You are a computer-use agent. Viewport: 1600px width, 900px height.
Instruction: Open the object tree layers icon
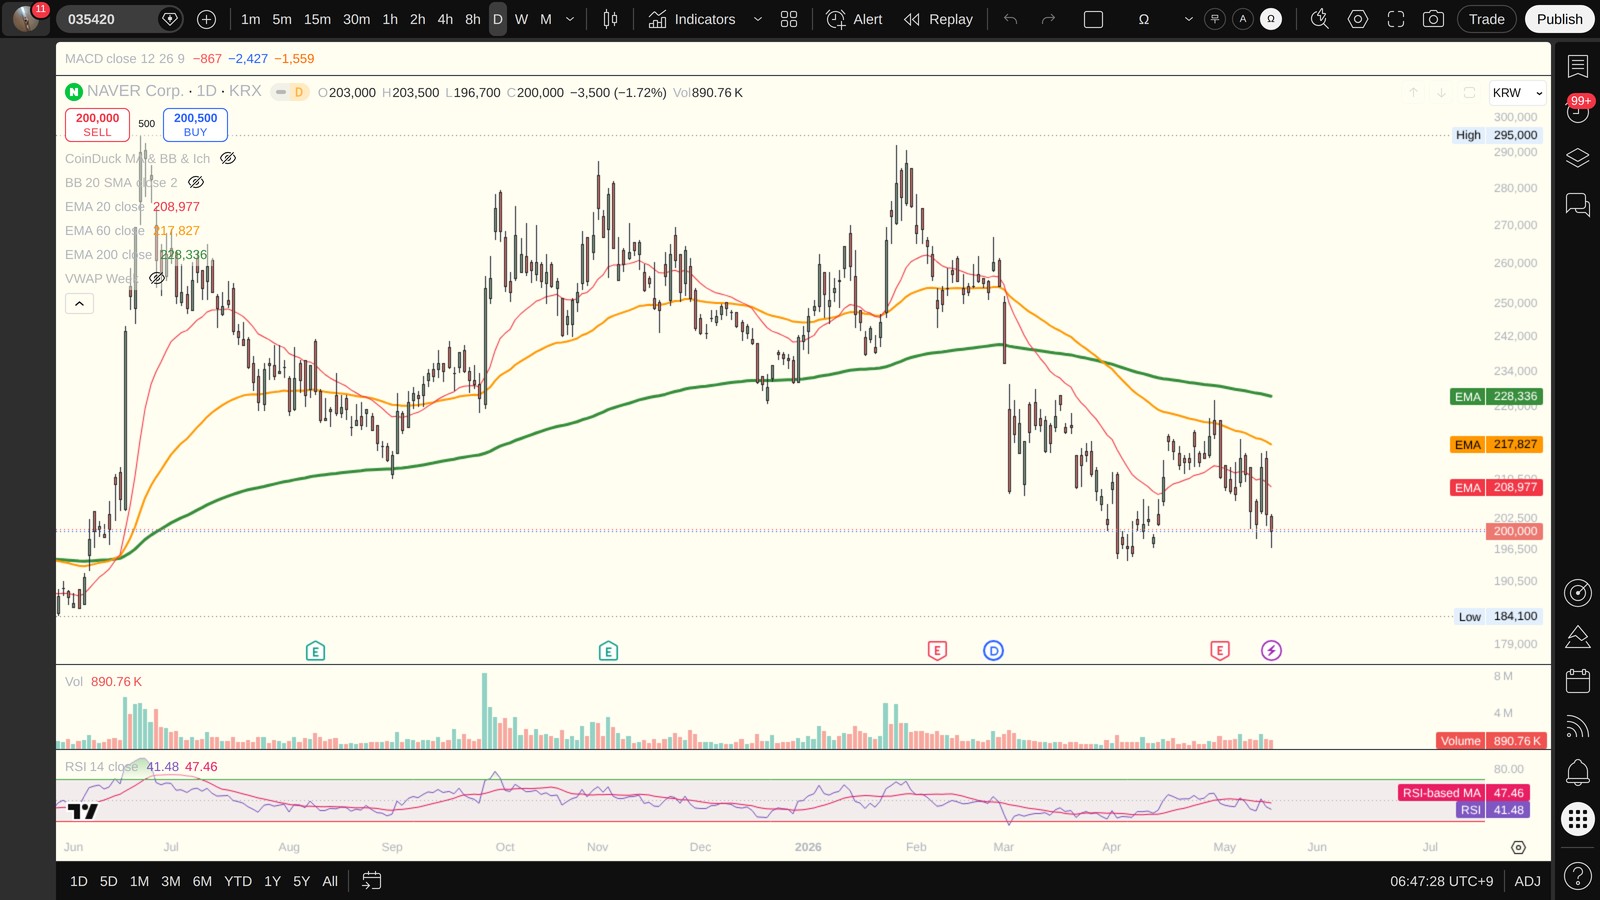(x=1577, y=158)
